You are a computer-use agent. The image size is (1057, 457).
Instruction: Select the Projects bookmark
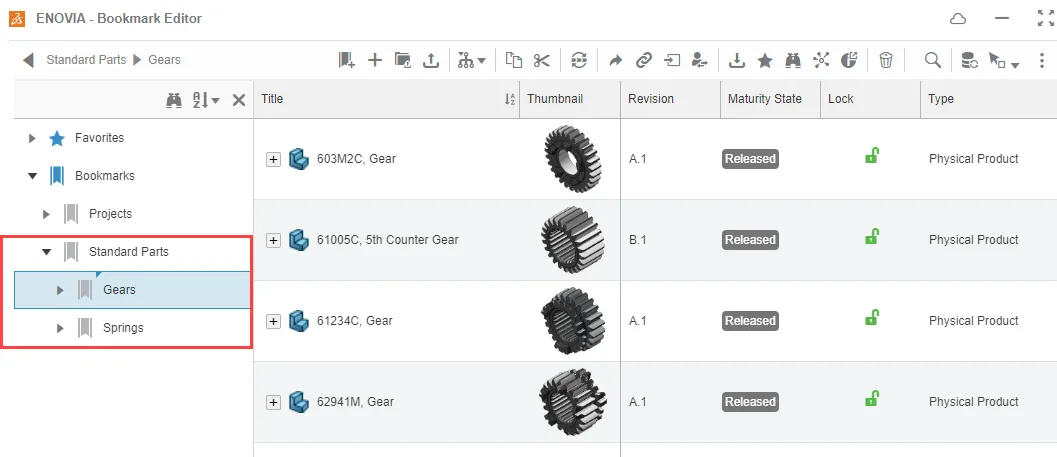111,214
